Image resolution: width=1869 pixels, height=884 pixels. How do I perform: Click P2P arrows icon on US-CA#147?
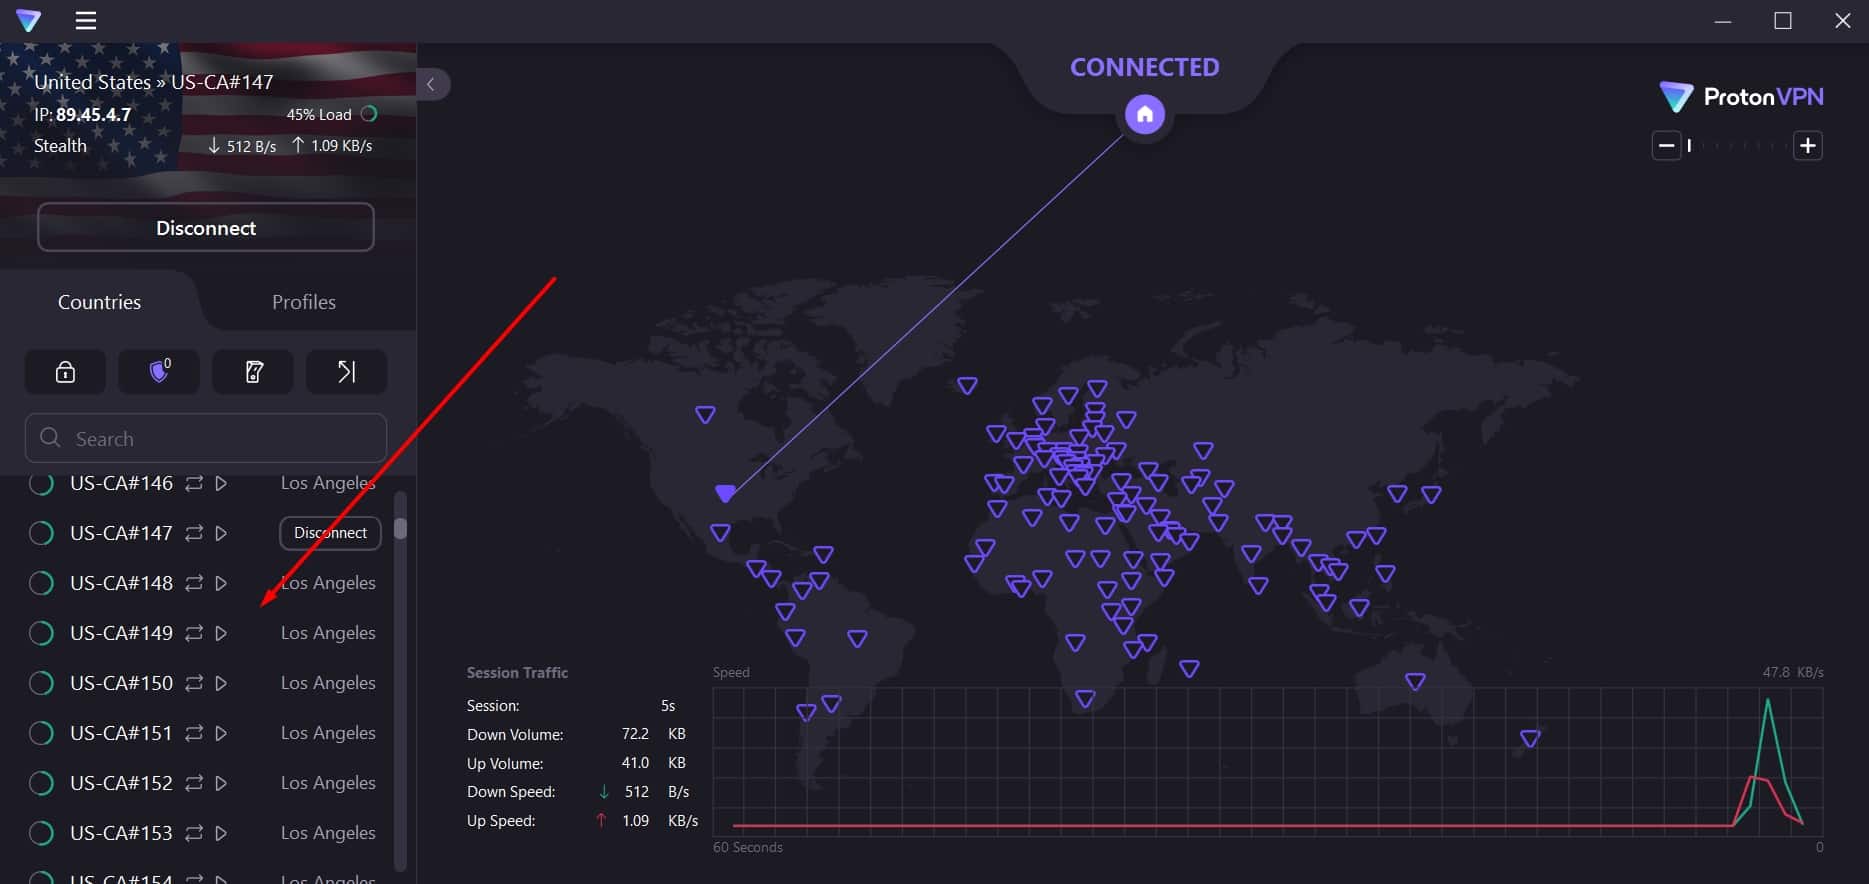(x=194, y=533)
